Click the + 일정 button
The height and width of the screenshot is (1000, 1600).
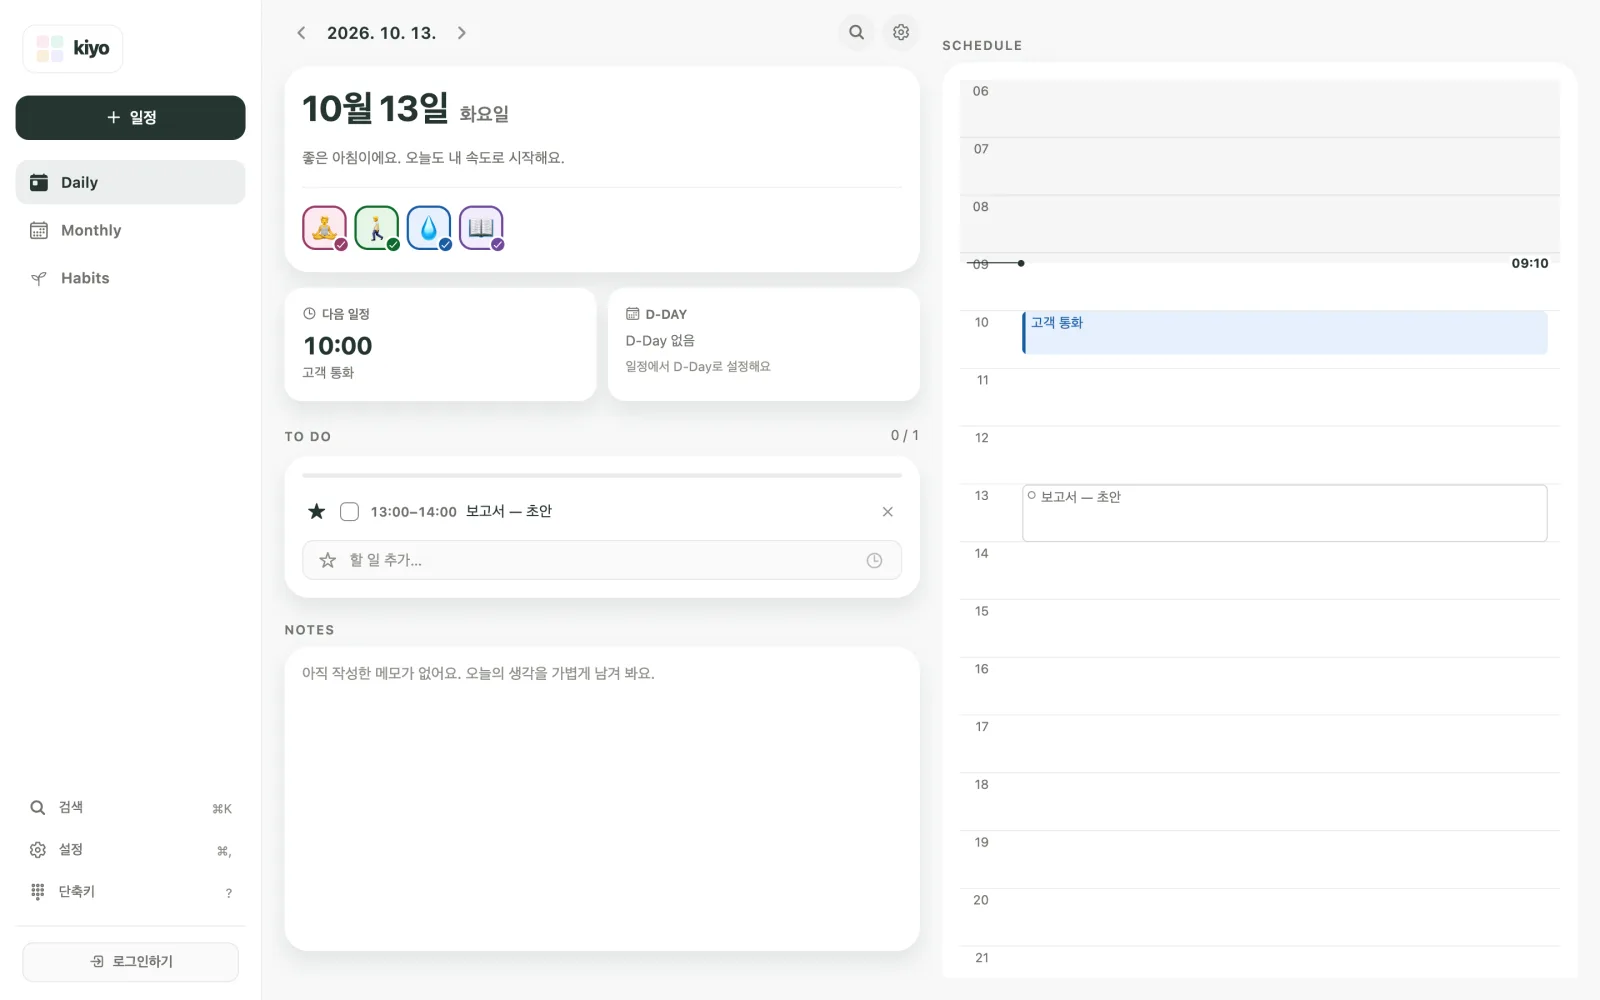click(130, 117)
